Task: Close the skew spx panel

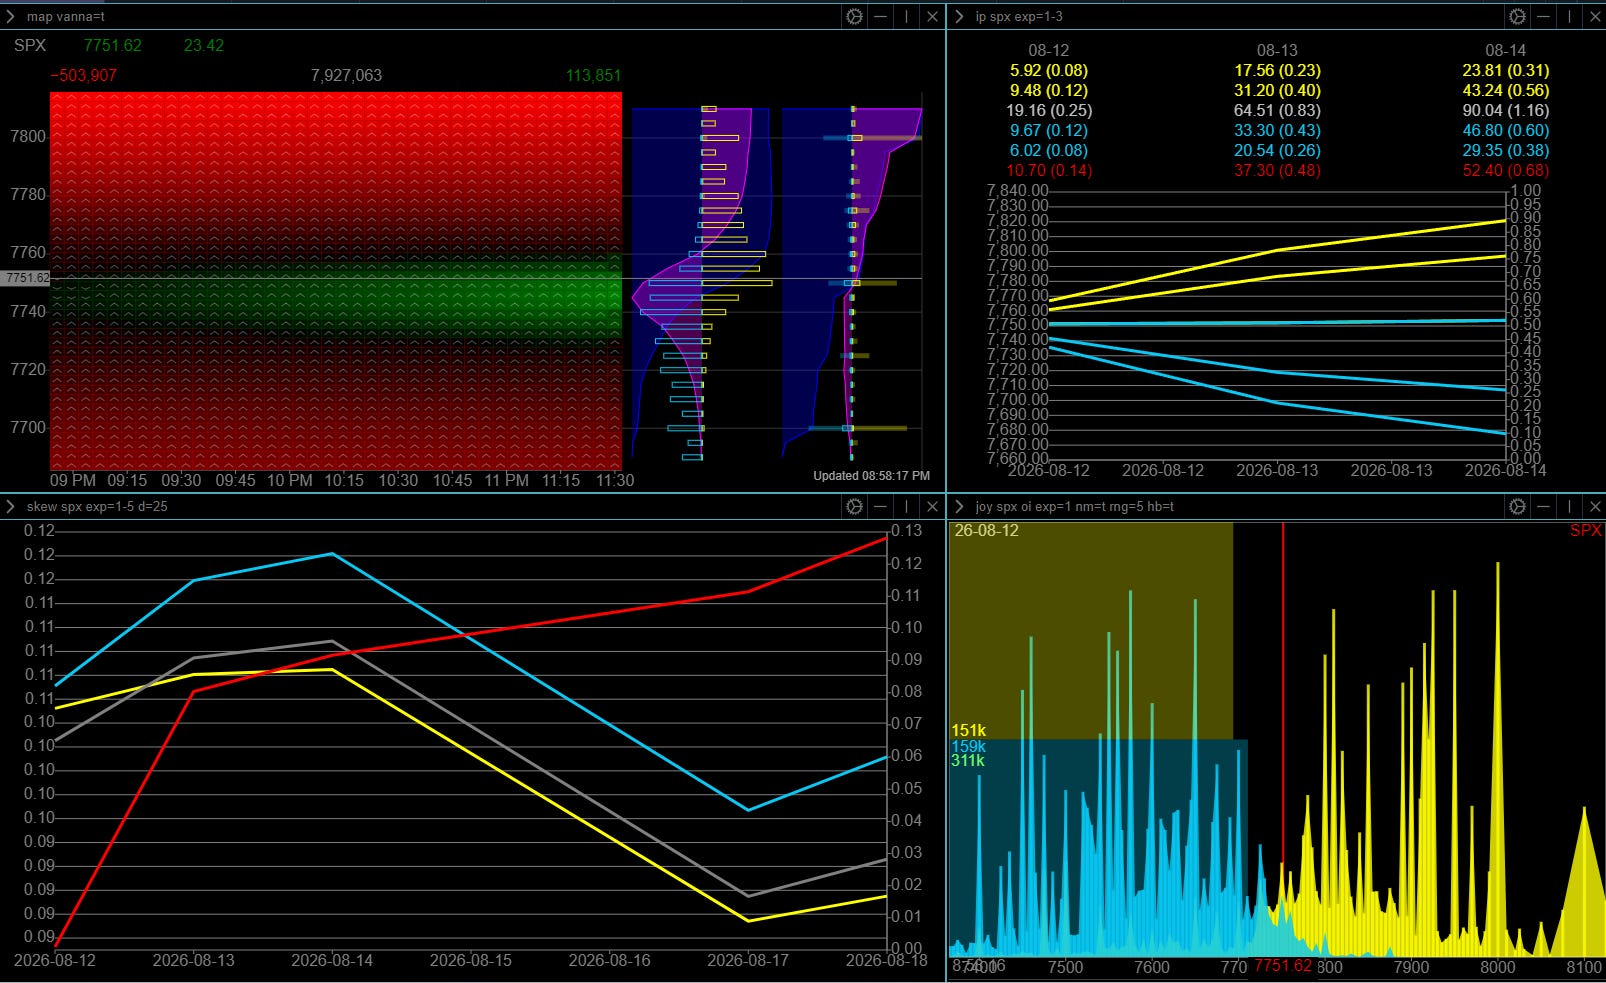Action: [x=932, y=506]
